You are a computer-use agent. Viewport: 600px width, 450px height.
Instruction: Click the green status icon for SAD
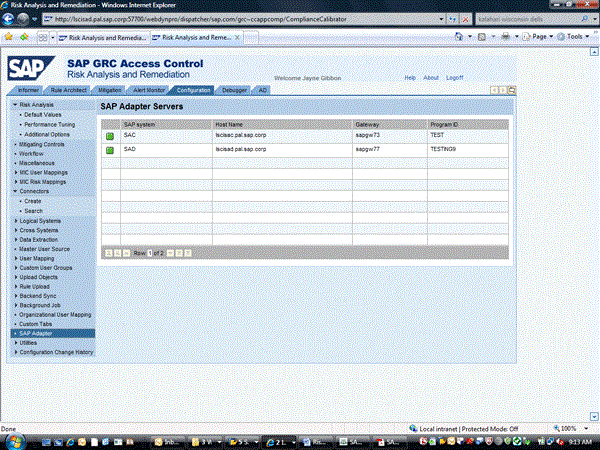110,149
